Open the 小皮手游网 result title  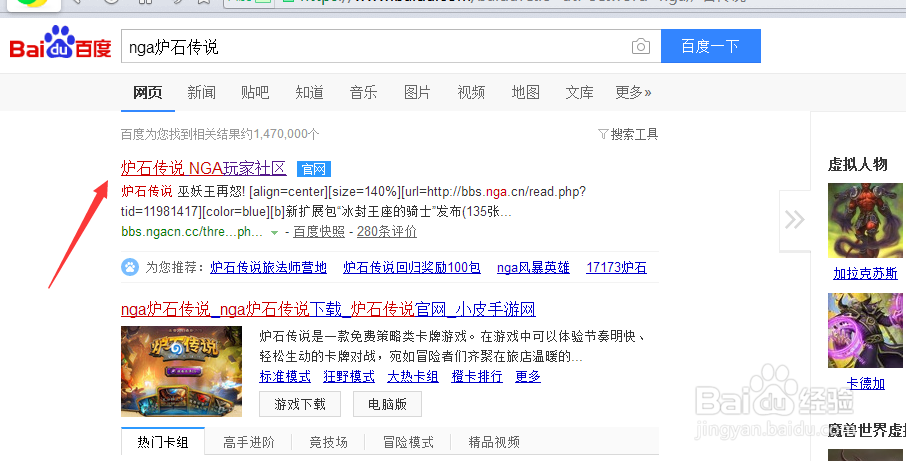[328, 310]
